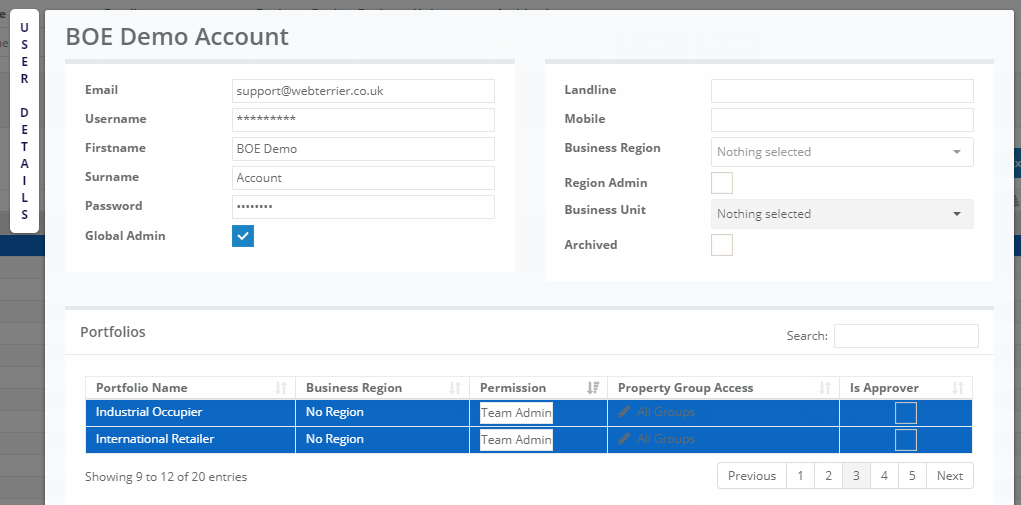Open the Business Region dropdown
Viewport: 1021px width, 505px height.
point(842,152)
